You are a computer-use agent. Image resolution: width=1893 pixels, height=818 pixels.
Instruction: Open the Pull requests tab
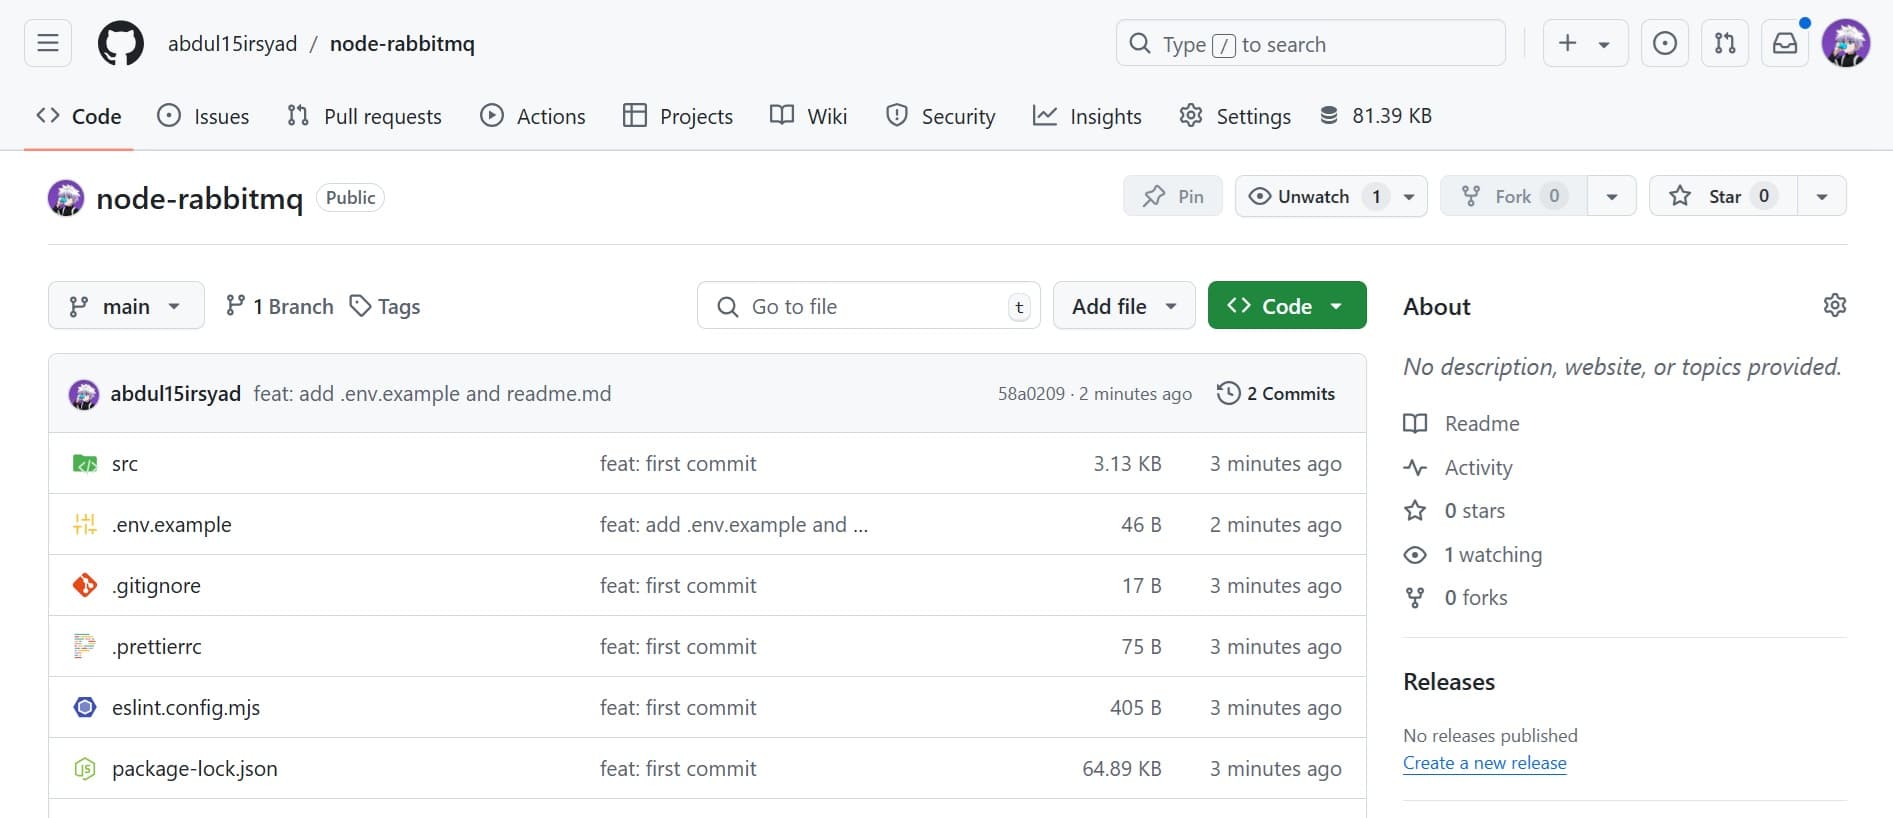[364, 116]
